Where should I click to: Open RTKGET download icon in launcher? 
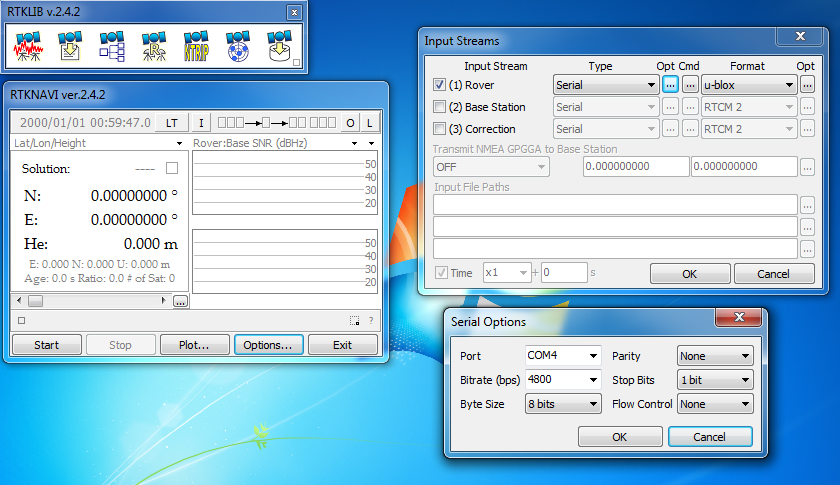[279, 46]
